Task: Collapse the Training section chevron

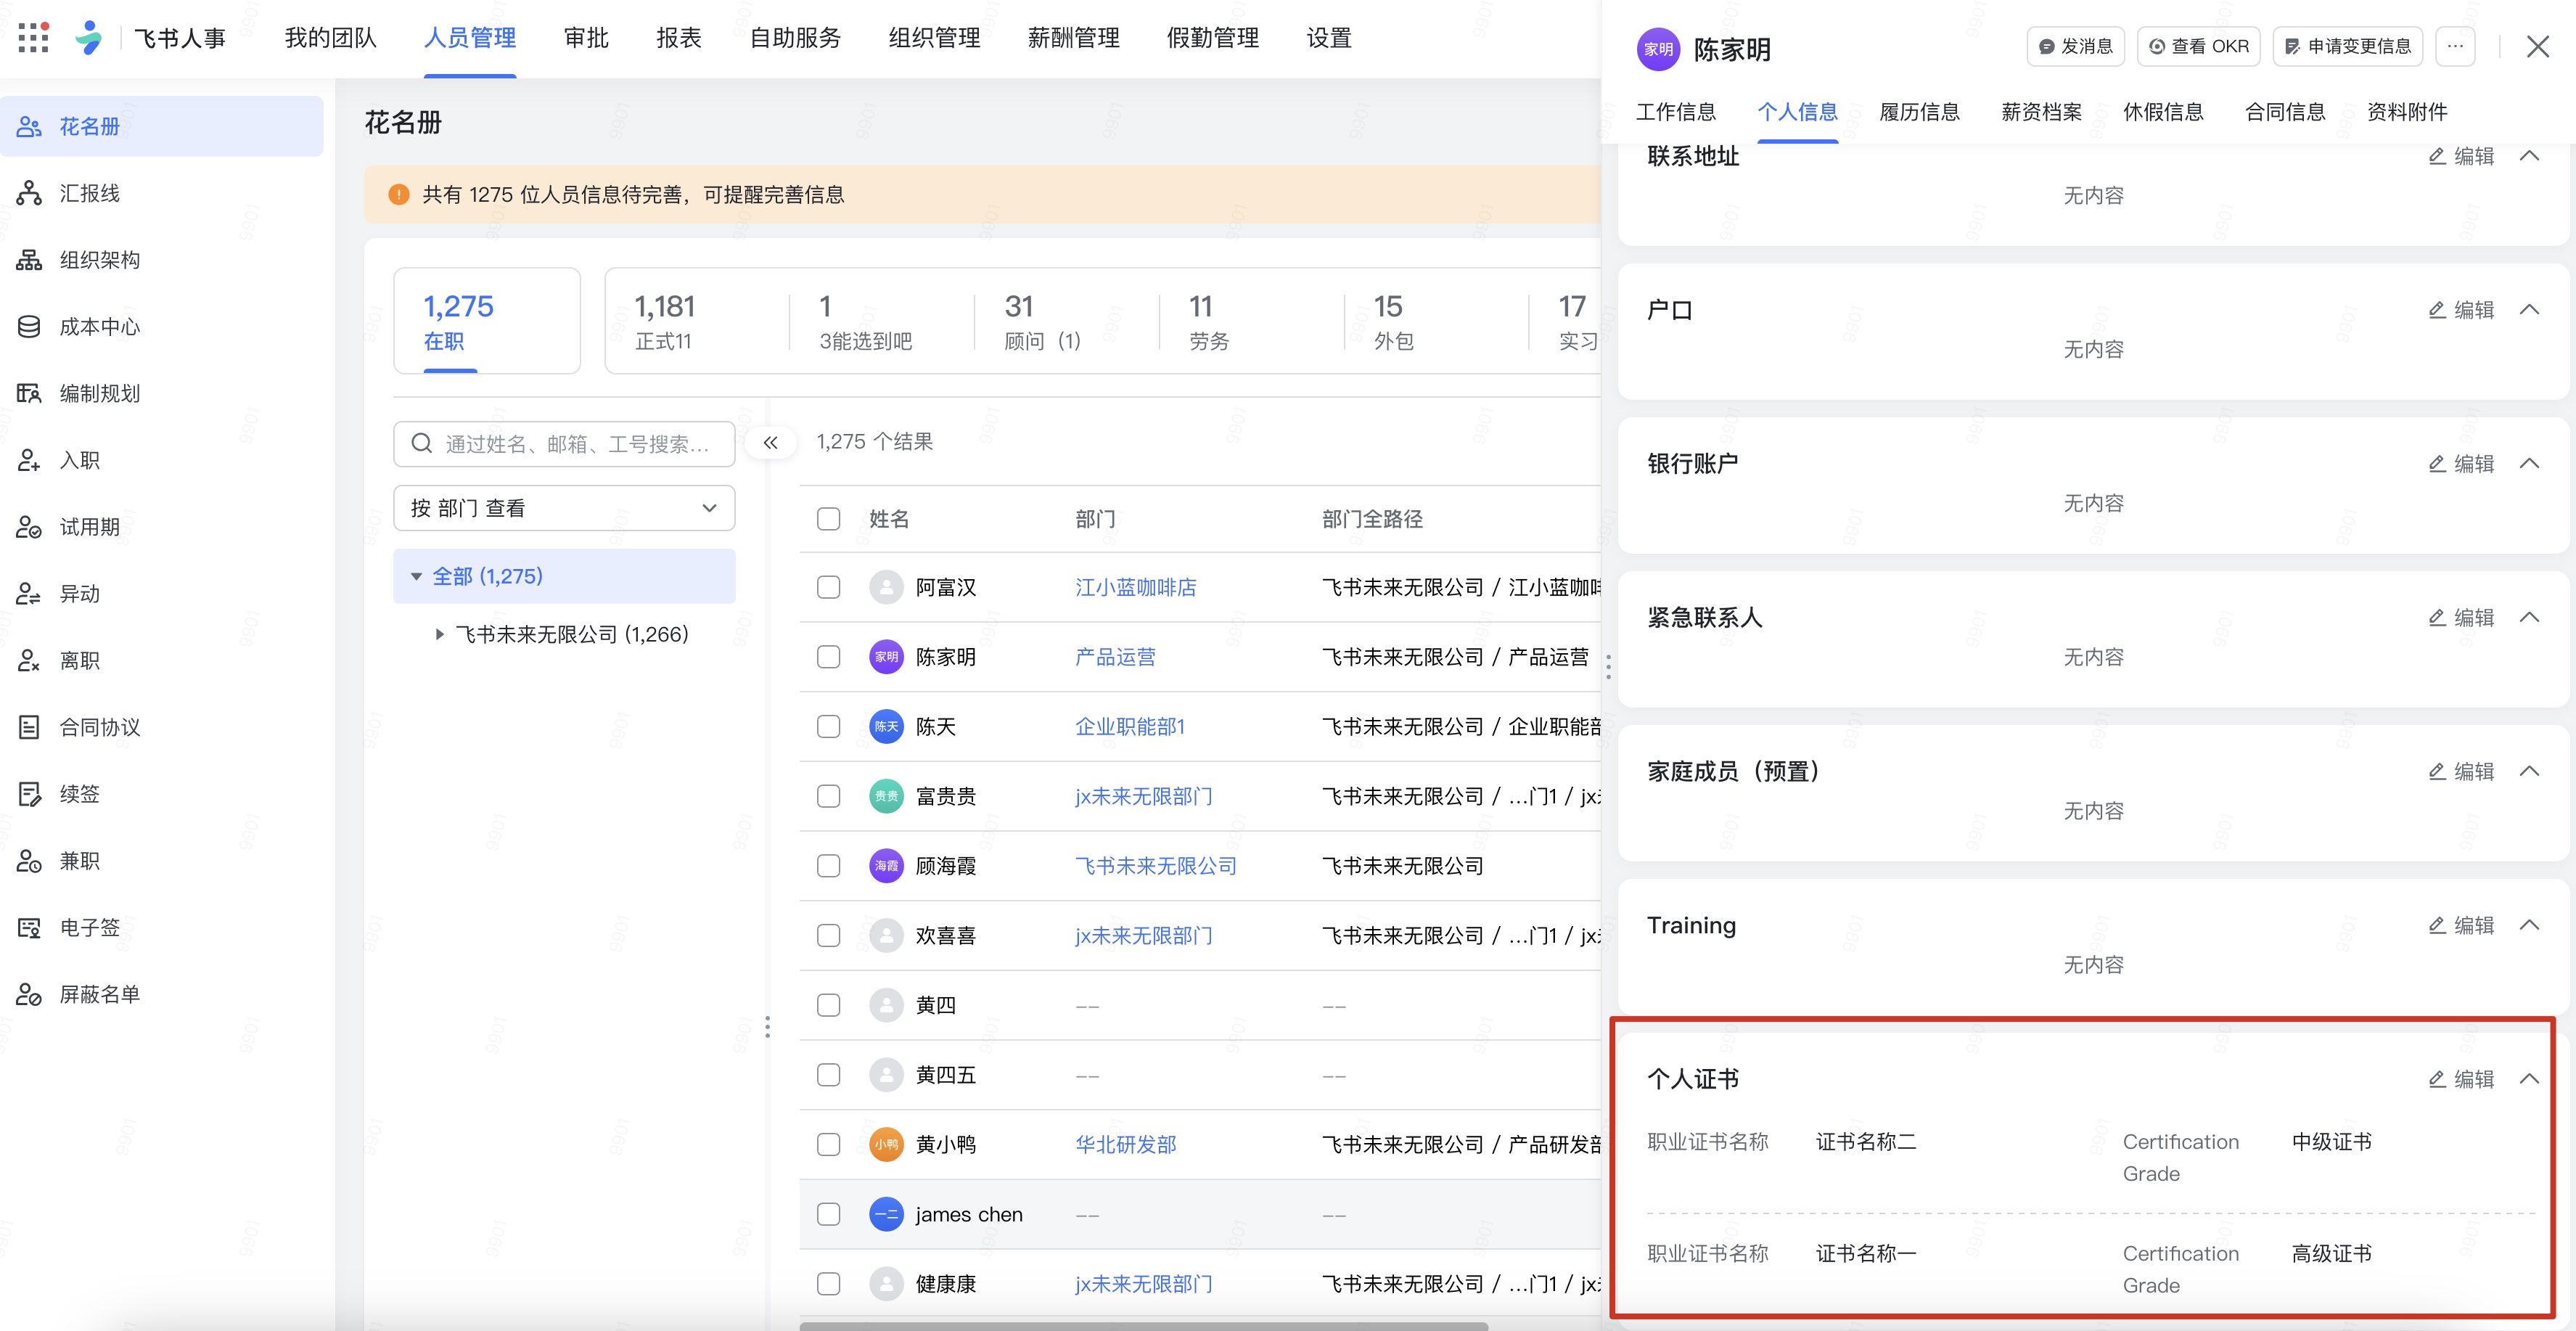Action: point(2529,926)
